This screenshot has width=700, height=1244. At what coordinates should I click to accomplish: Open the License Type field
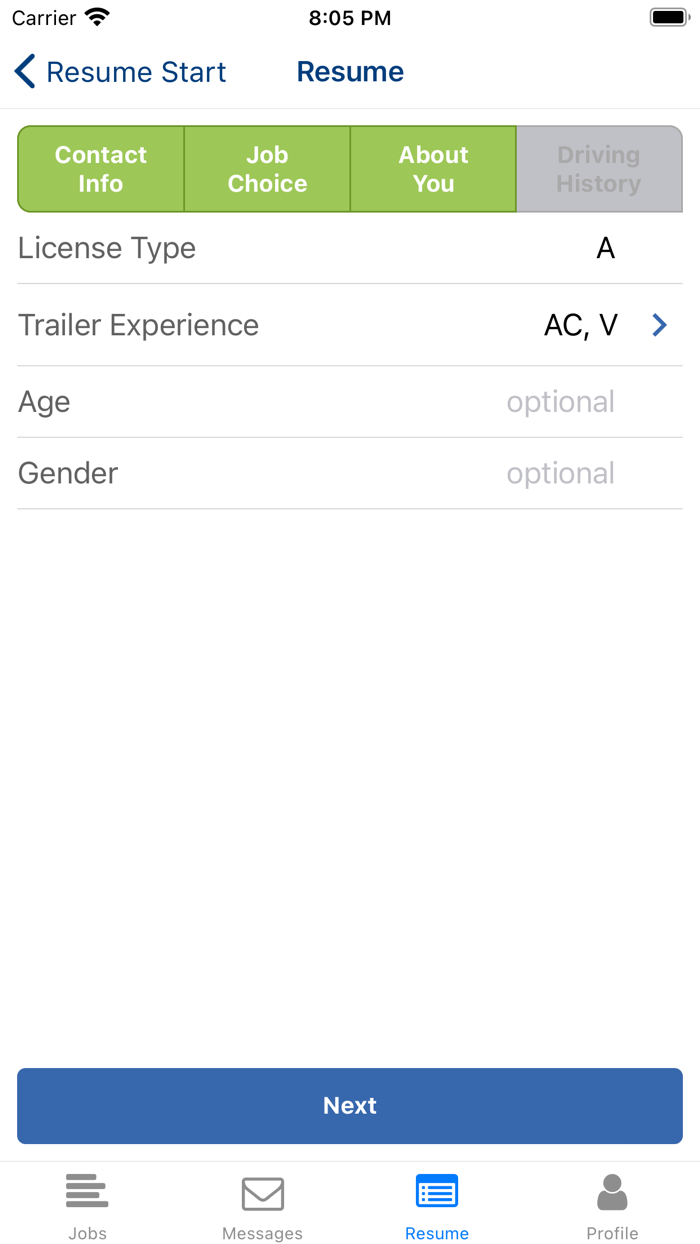click(x=350, y=248)
